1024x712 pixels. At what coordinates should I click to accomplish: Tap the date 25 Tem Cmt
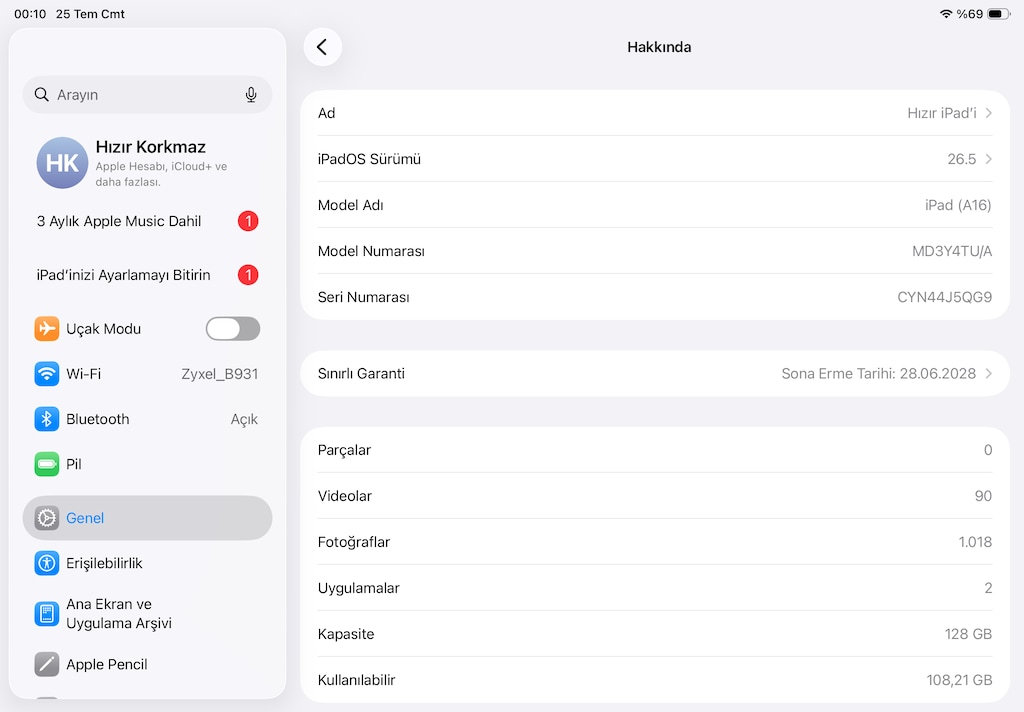(x=90, y=14)
